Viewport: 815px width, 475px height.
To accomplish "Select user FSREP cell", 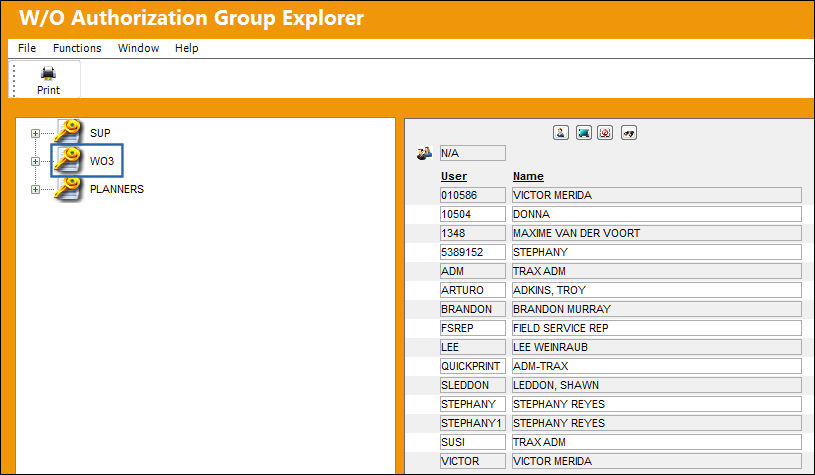I will (472, 328).
